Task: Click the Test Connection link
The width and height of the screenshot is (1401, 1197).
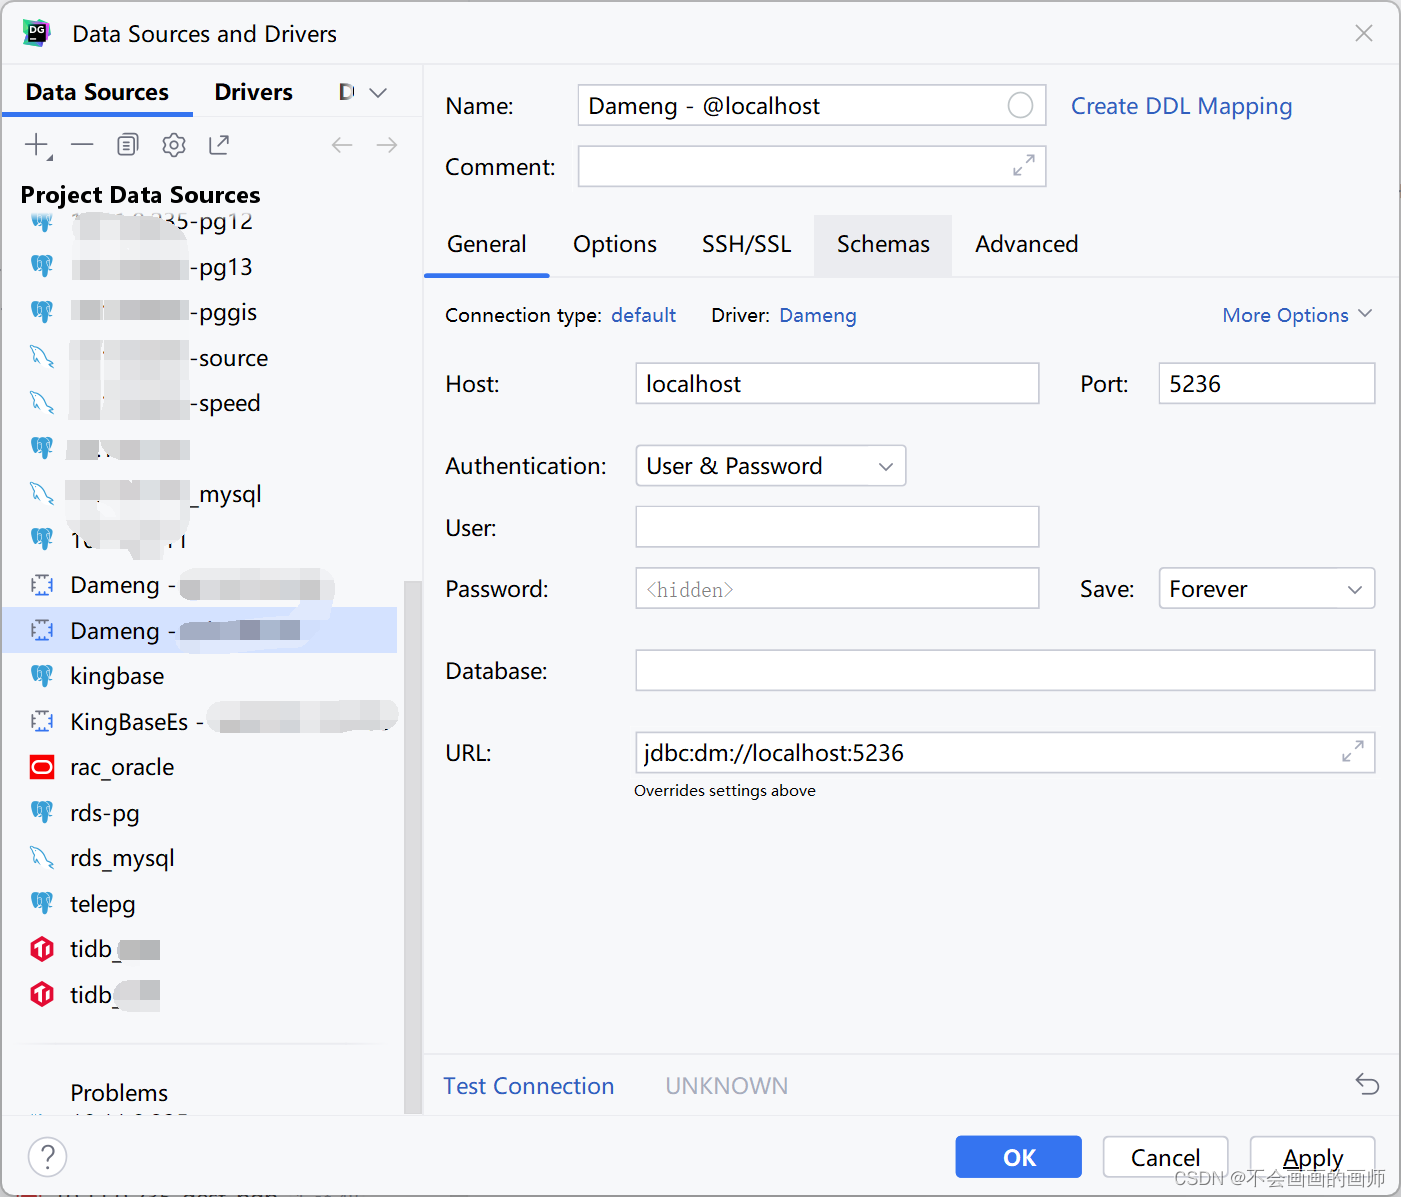Action: (529, 1086)
